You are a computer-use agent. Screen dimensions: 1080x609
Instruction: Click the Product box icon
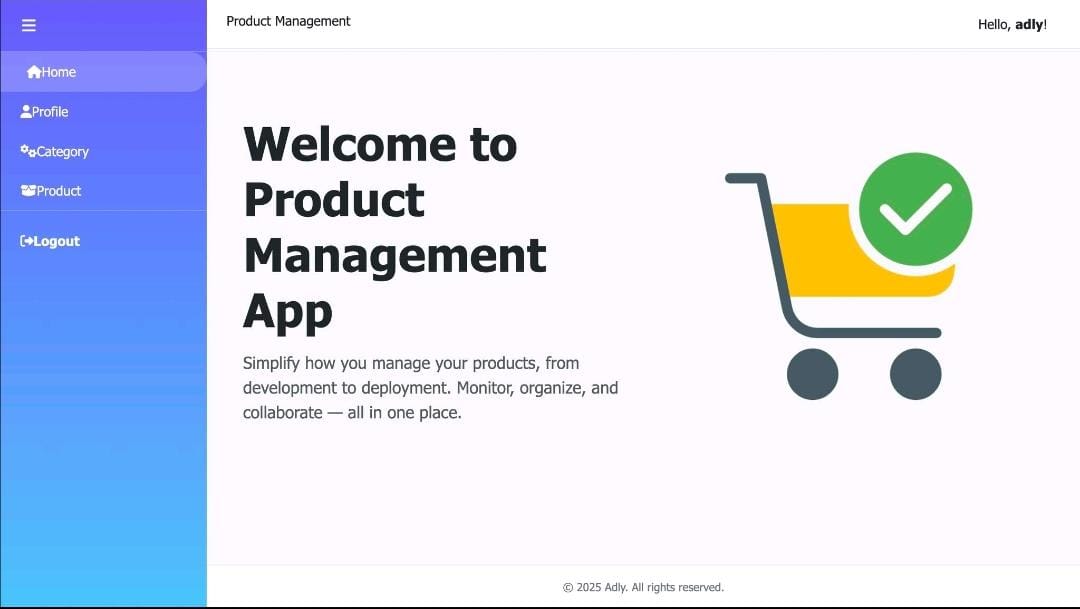pyautogui.click(x=27, y=190)
